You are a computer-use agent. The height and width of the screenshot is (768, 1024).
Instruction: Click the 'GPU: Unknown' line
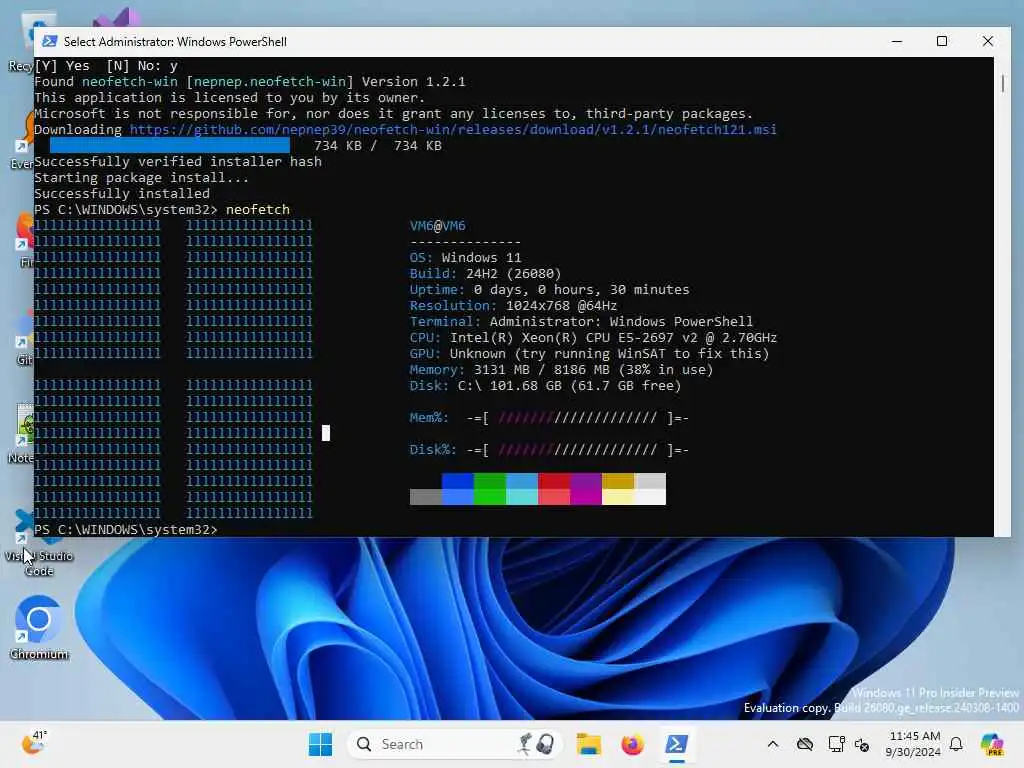590,353
